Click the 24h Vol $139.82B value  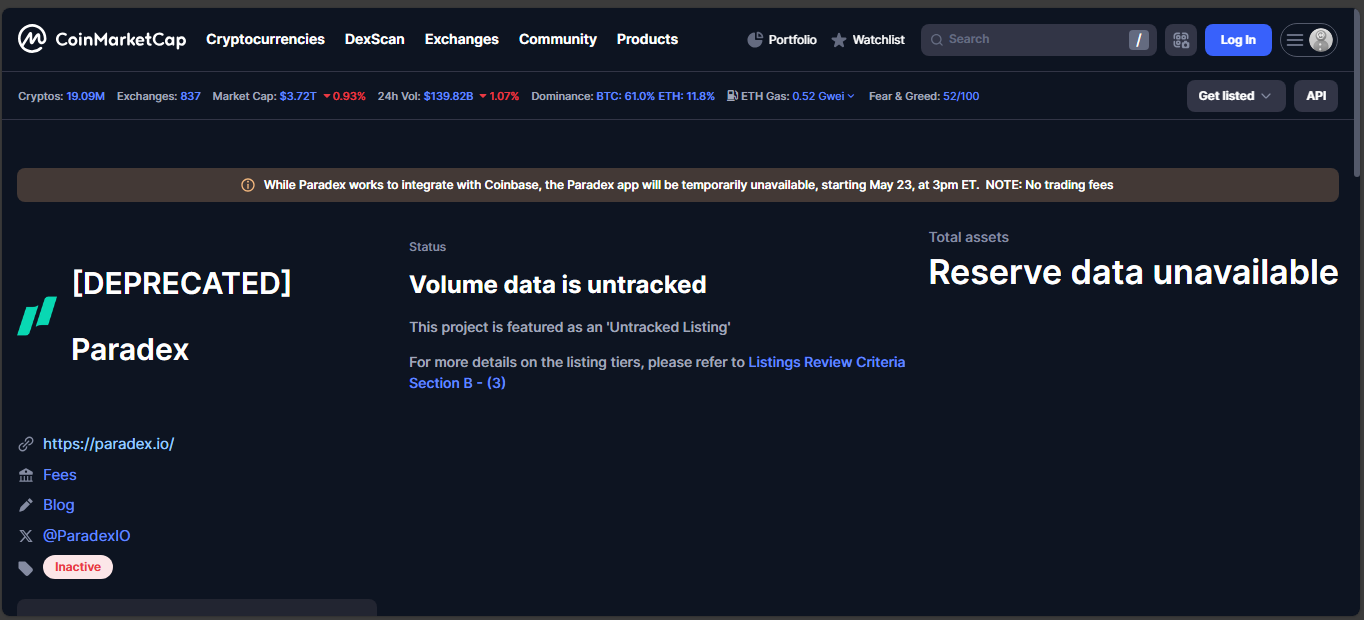click(x=448, y=96)
